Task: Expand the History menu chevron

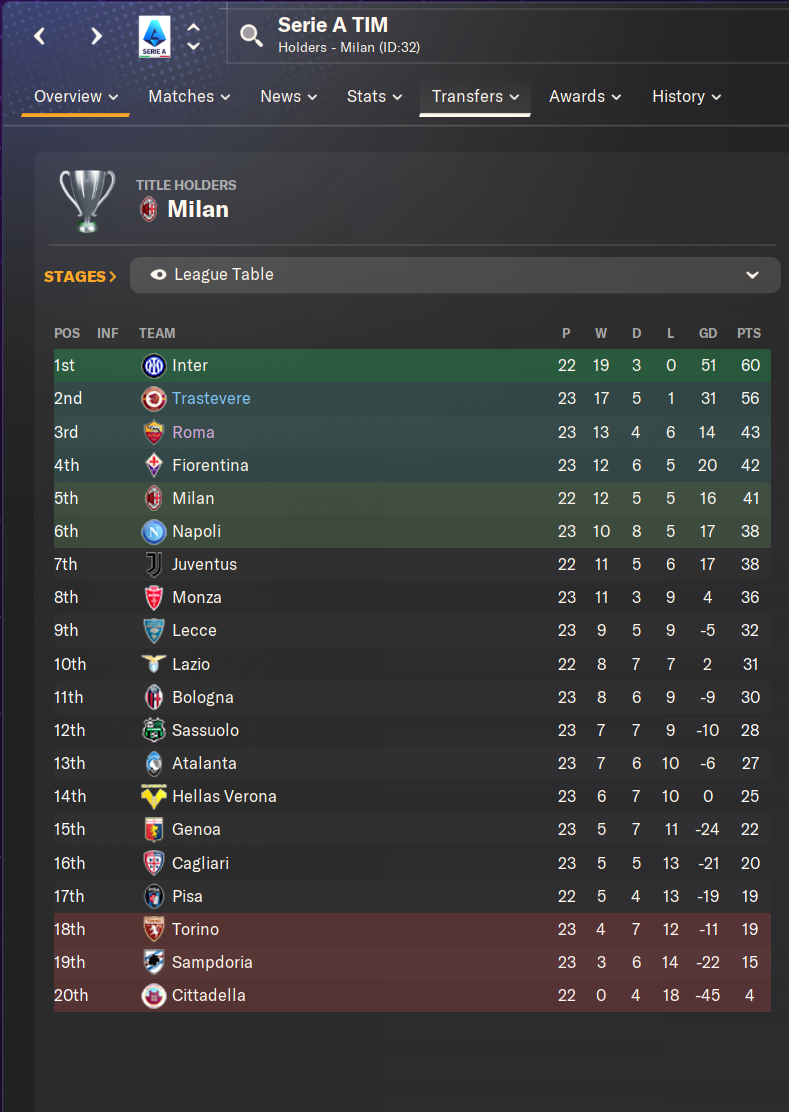Action: [716, 97]
